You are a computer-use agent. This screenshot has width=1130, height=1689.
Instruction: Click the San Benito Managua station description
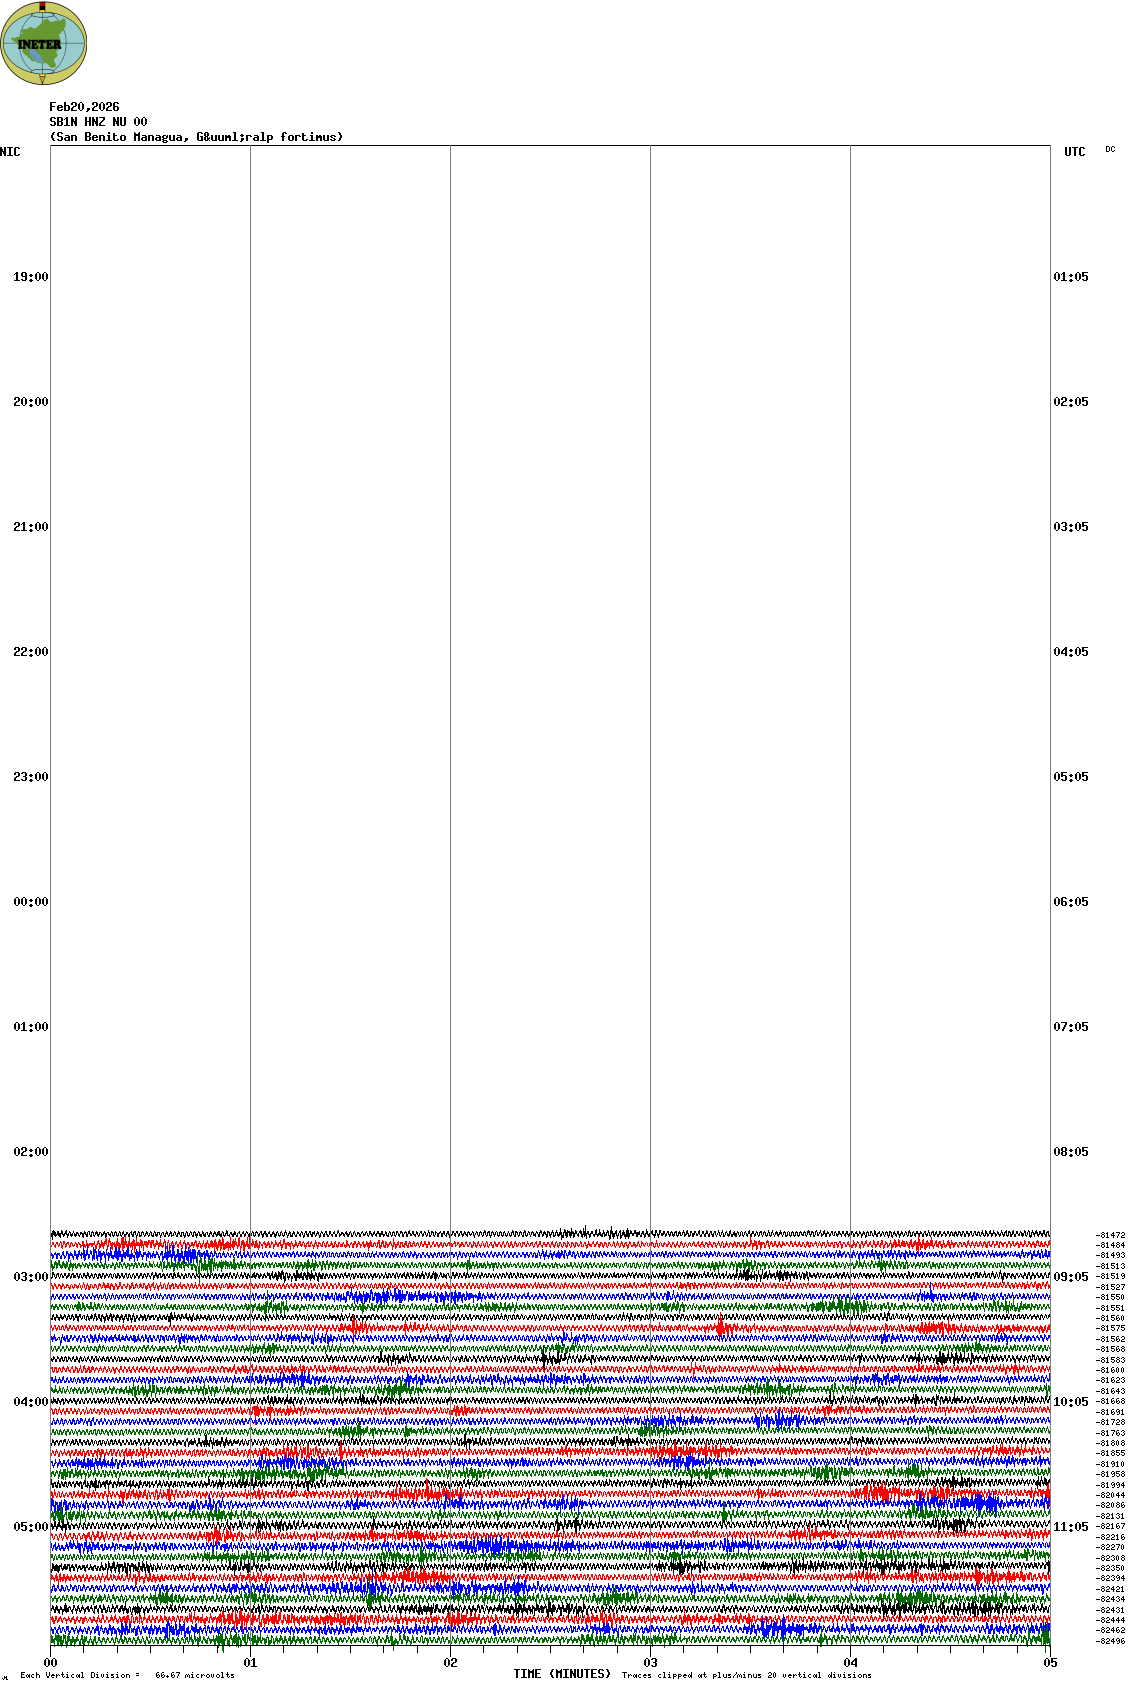point(196,137)
